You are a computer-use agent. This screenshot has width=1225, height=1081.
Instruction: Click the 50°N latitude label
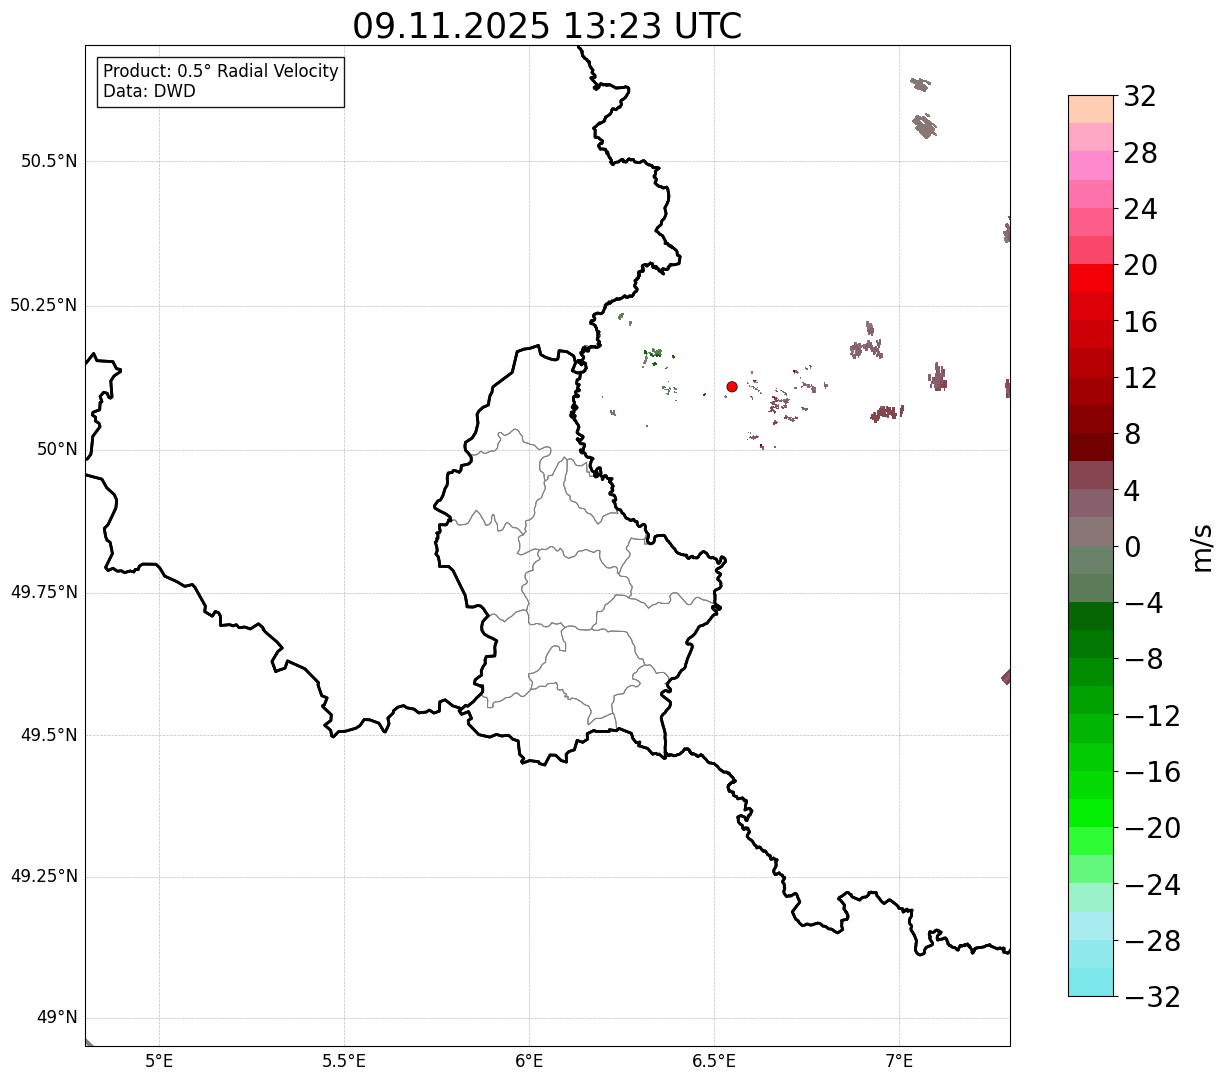(x=57, y=449)
